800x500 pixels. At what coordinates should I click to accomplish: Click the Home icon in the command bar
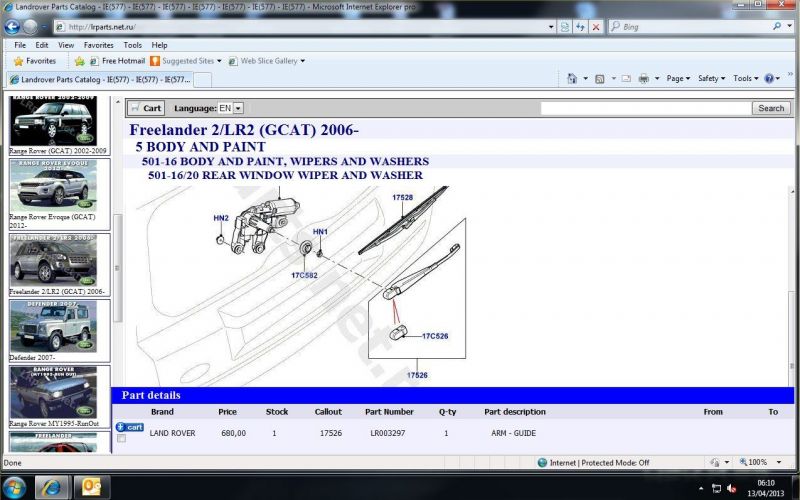(572, 79)
